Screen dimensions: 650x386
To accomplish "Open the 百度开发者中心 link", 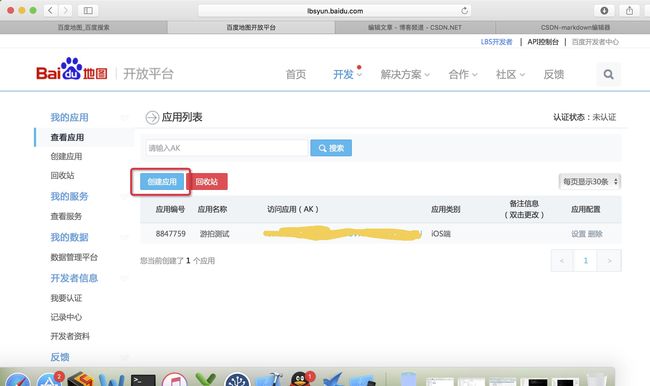I will point(595,42).
